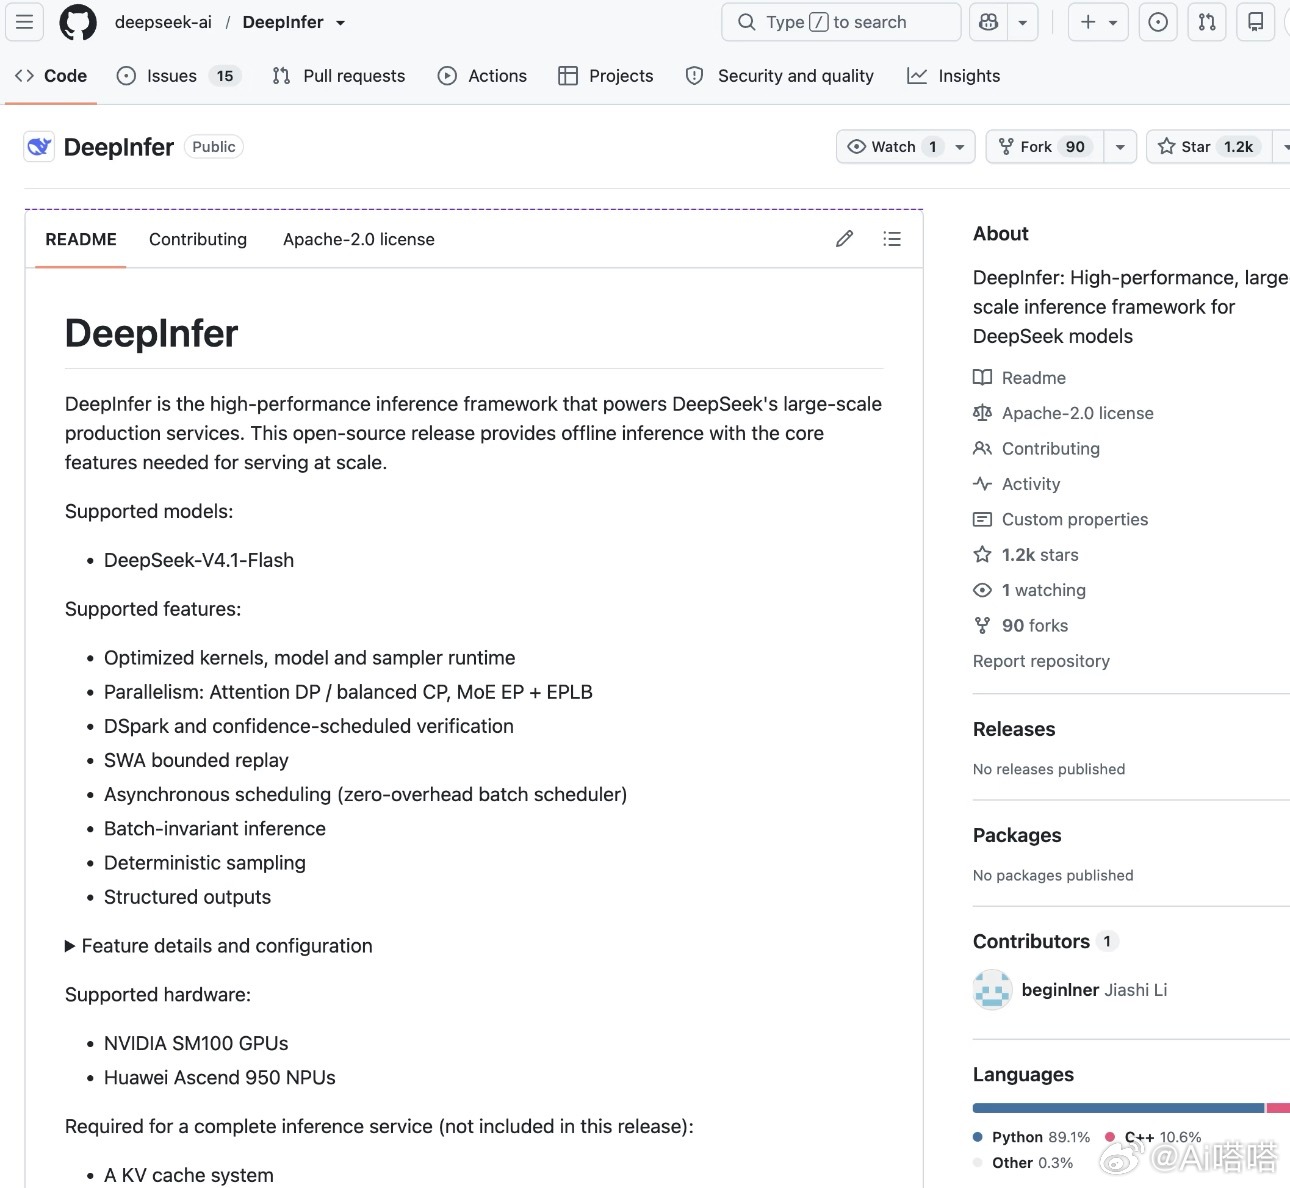Edit the README with pencil icon

click(845, 239)
